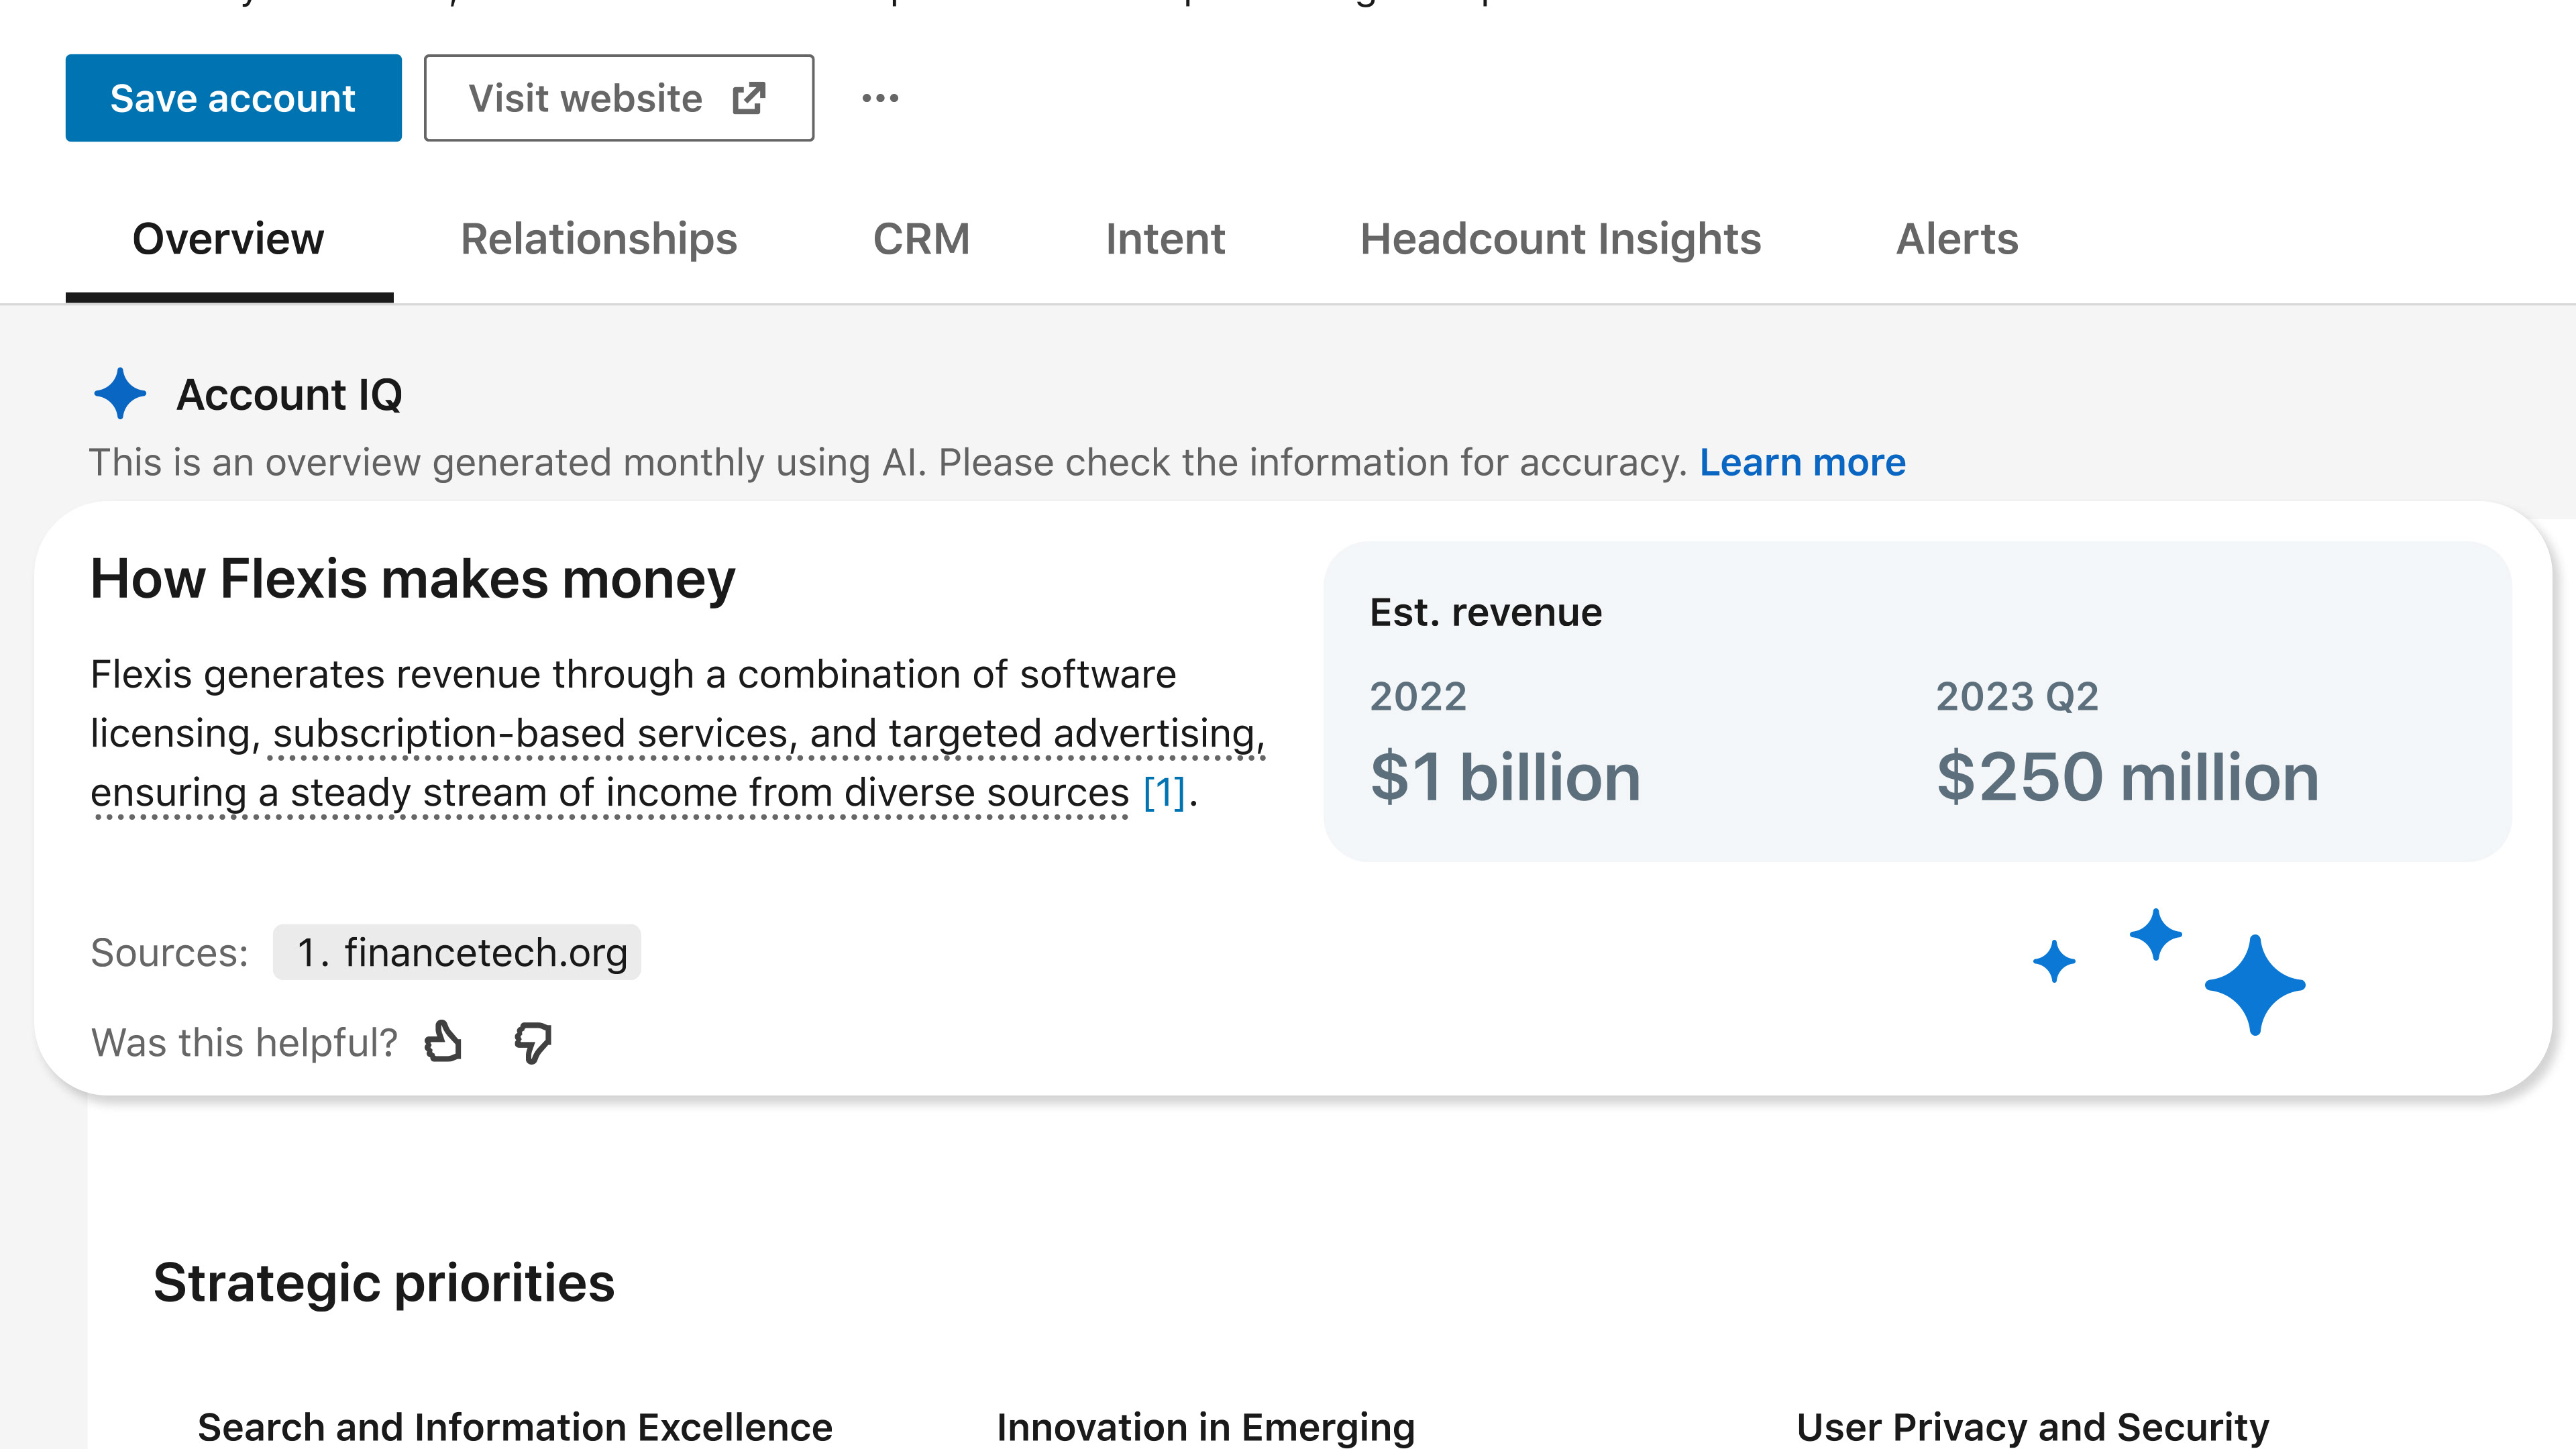Click the $250 million 2023 Q2 revenue figure
2576x1449 pixels.
click(2127, 778)
